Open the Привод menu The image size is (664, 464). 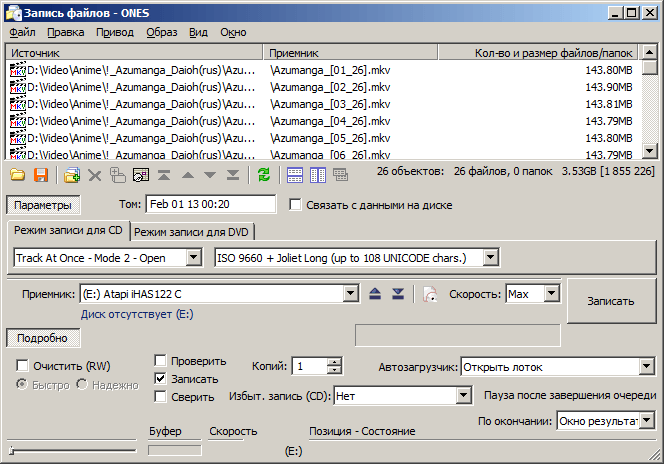[115, 32]
